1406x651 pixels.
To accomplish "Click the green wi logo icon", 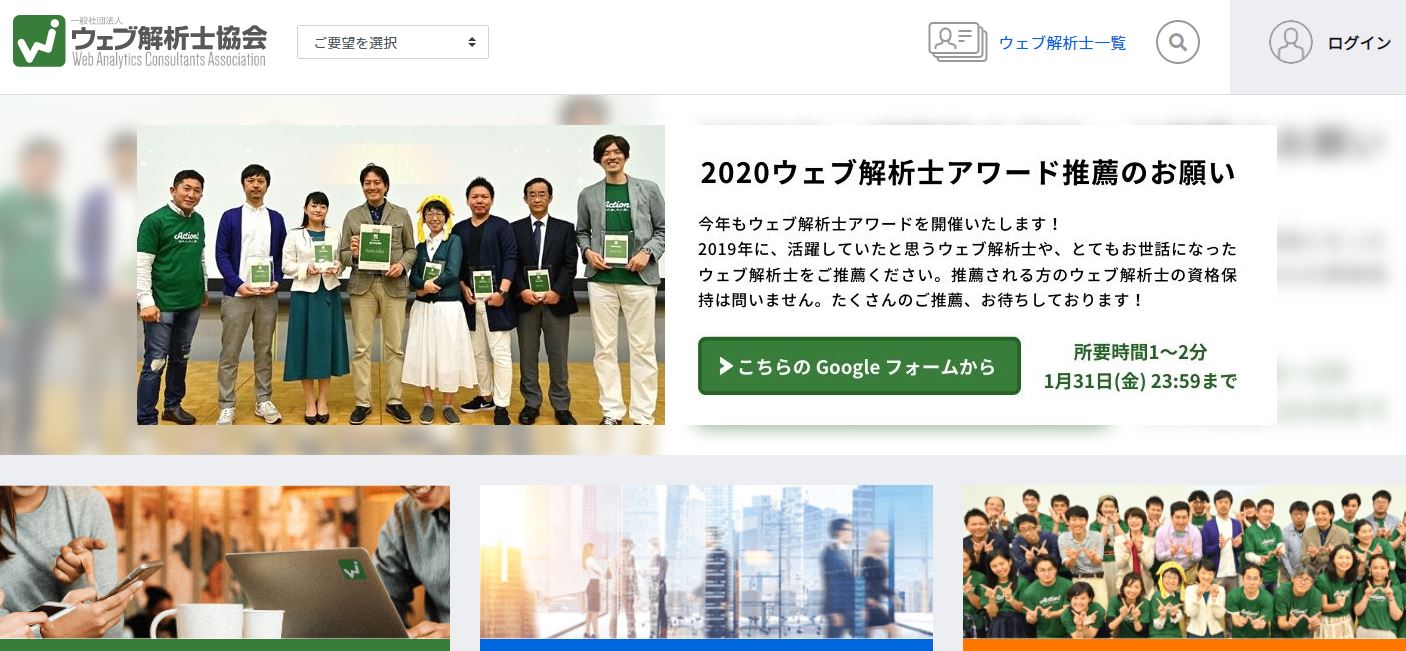I will (x=39, y=41).
